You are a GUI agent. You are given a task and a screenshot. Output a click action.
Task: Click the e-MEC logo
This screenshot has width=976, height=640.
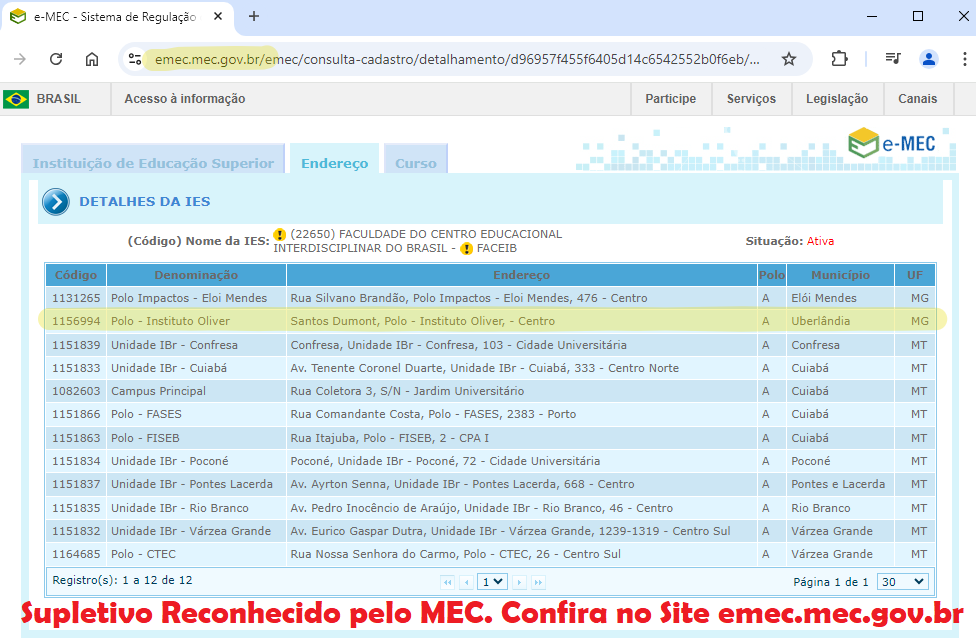pyautogui.click(x=891, y=143)
